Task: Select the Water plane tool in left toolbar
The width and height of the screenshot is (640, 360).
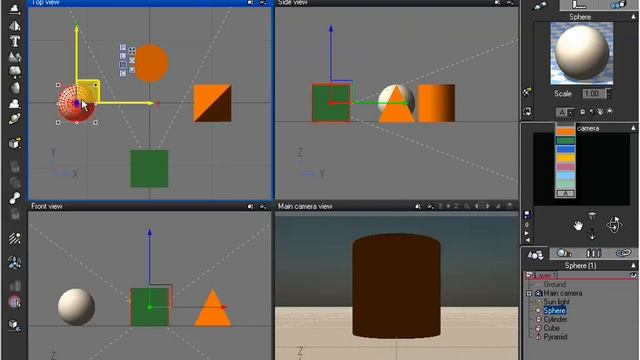Action: (15, 9)
